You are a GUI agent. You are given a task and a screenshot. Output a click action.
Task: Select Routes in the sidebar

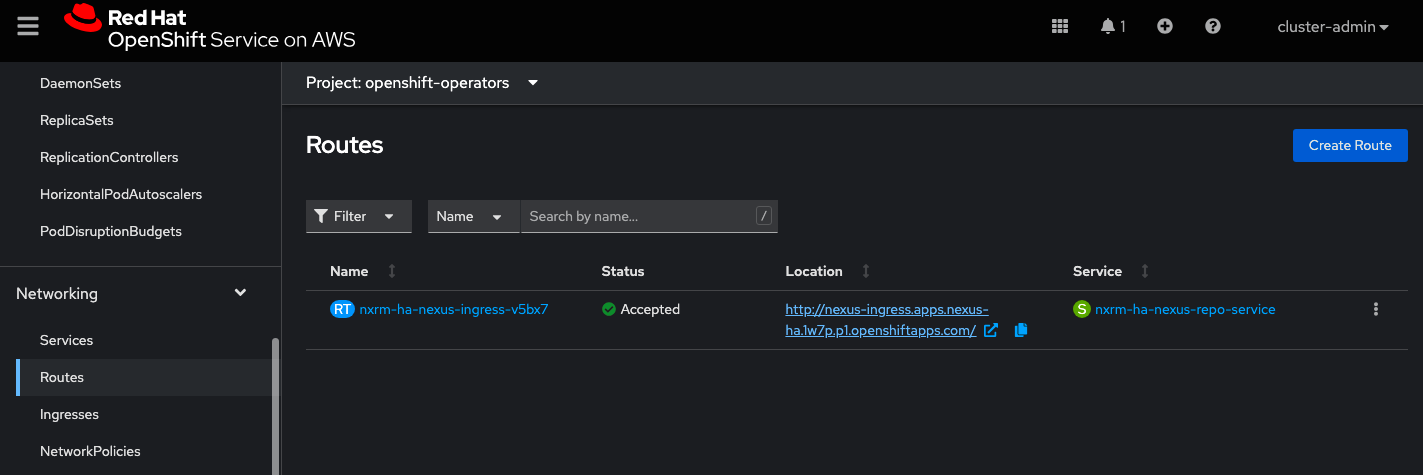tap(62, 377)
